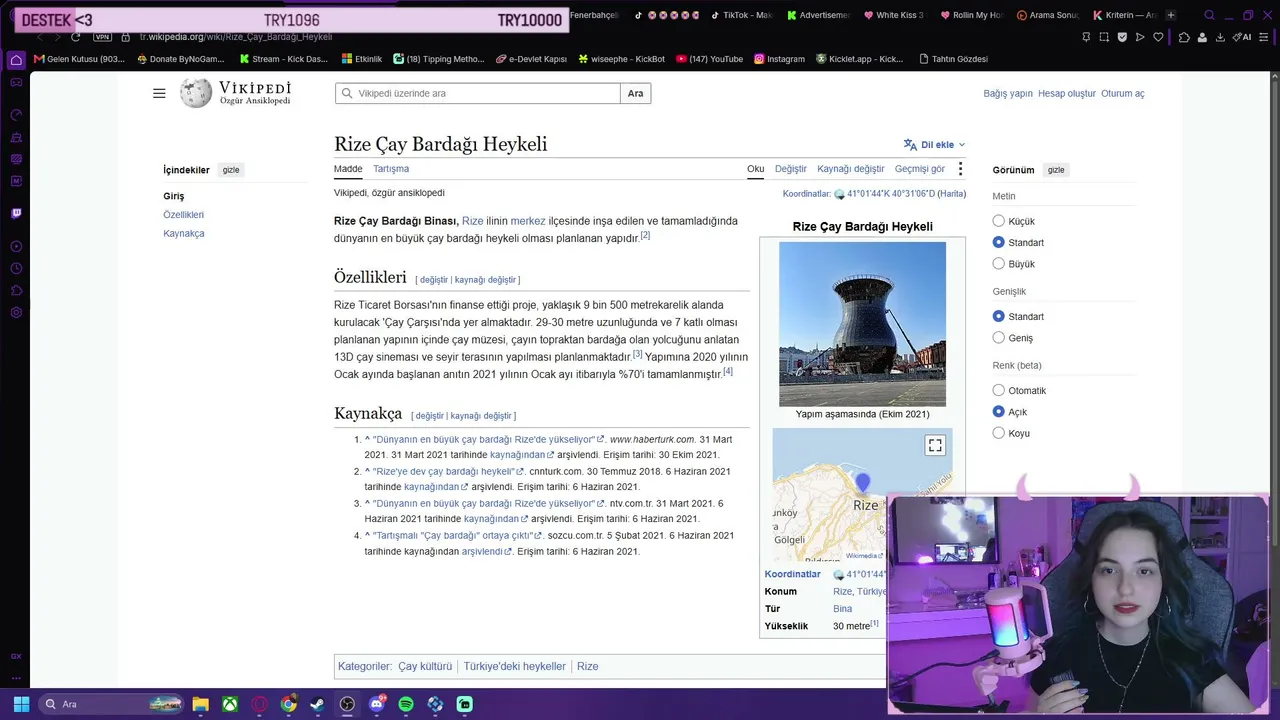Screen dimensions: 1280x720
Task: Open history clock icon in Opera sidebar
Action: pos(16,268)
